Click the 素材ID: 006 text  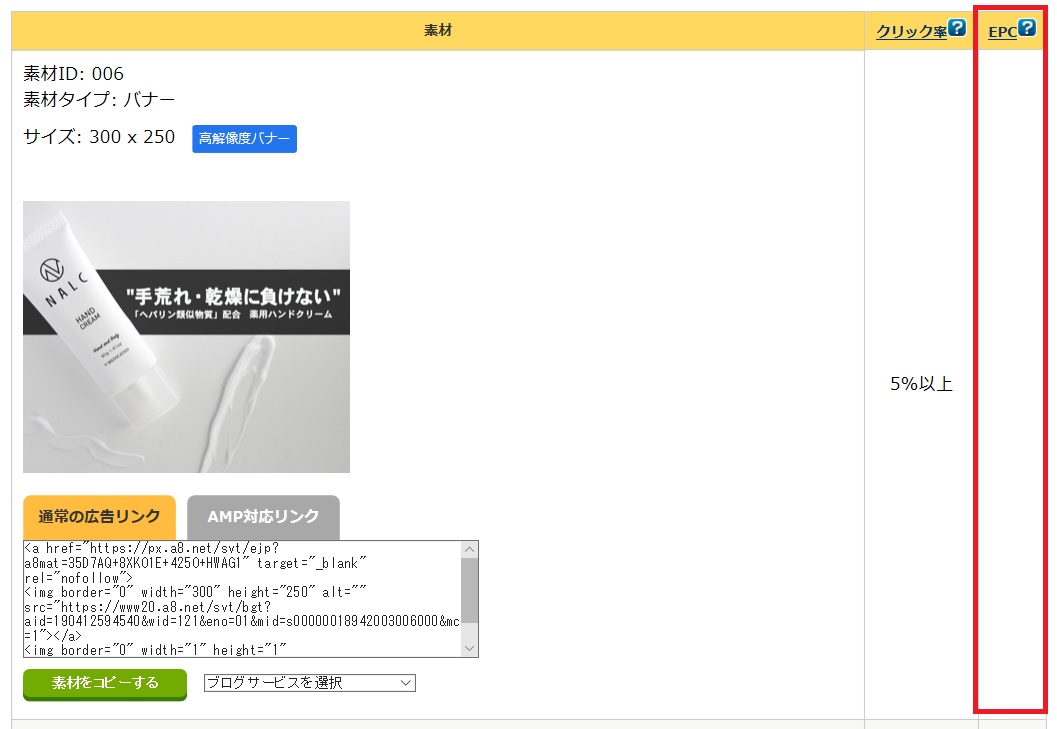pos(74,74)
